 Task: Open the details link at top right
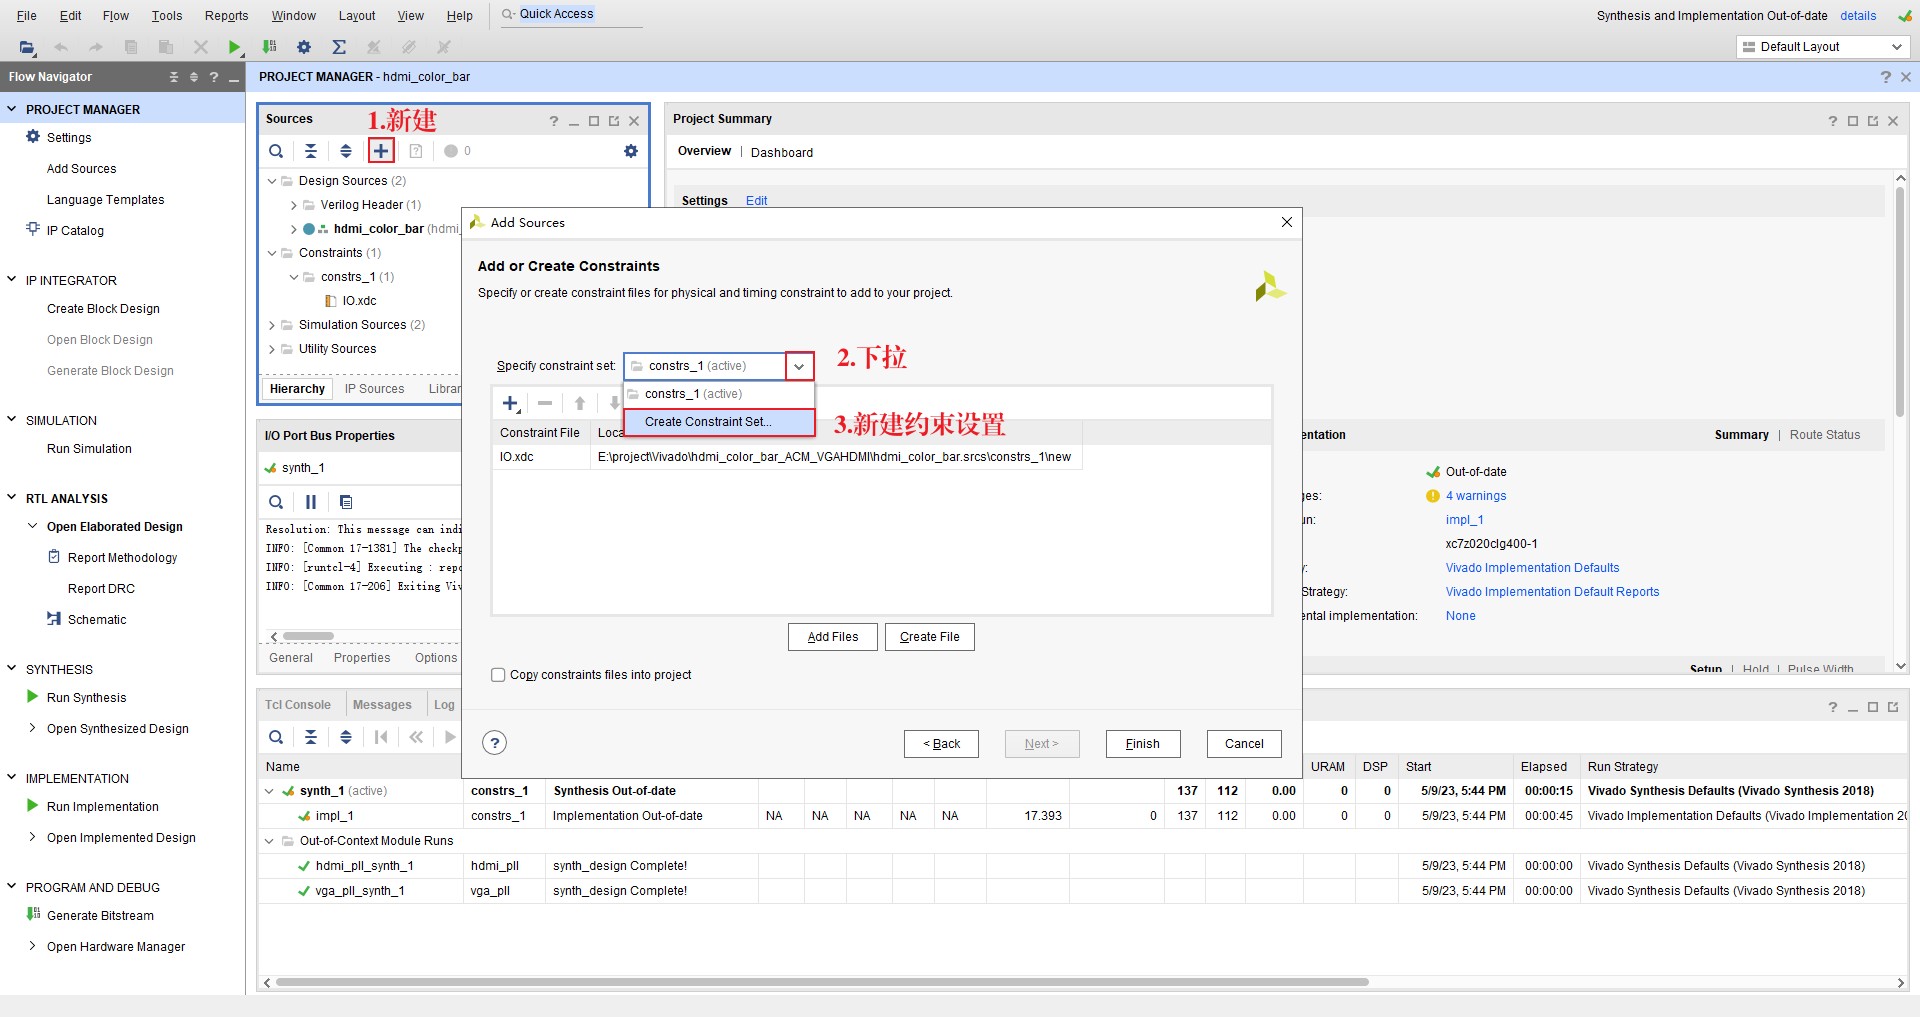[1858, 16]
